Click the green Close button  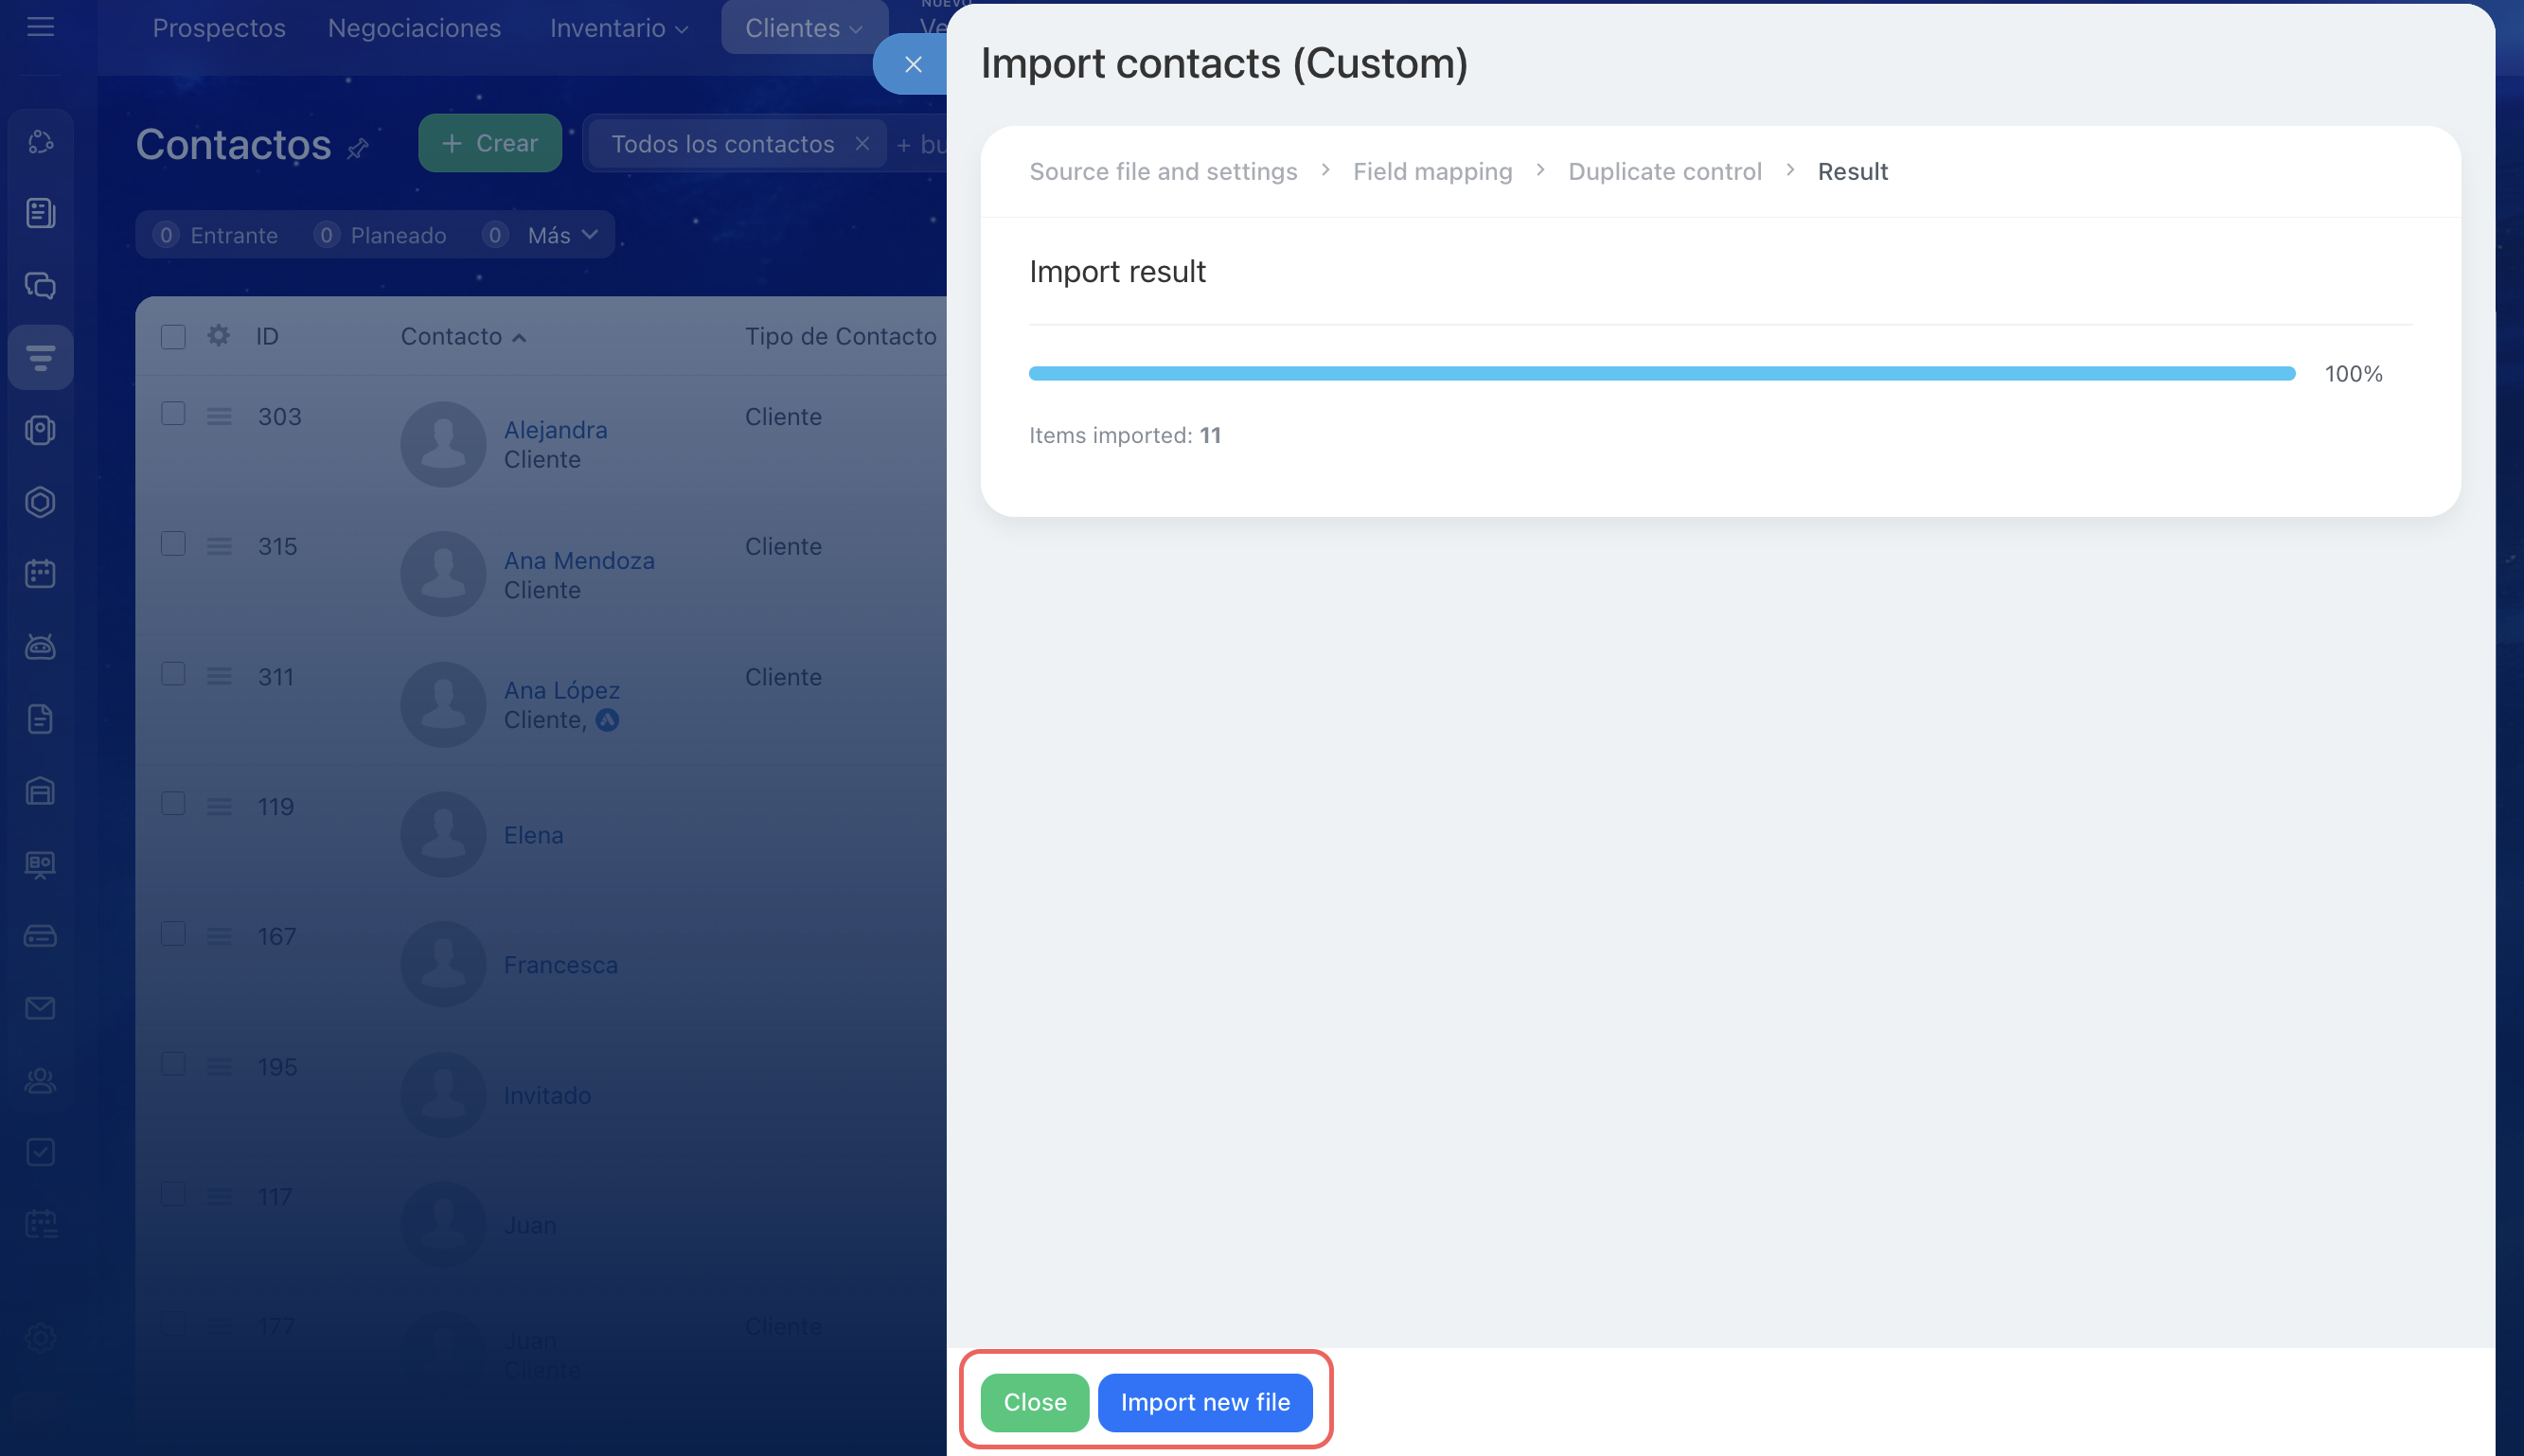tap(1034, 1402)
